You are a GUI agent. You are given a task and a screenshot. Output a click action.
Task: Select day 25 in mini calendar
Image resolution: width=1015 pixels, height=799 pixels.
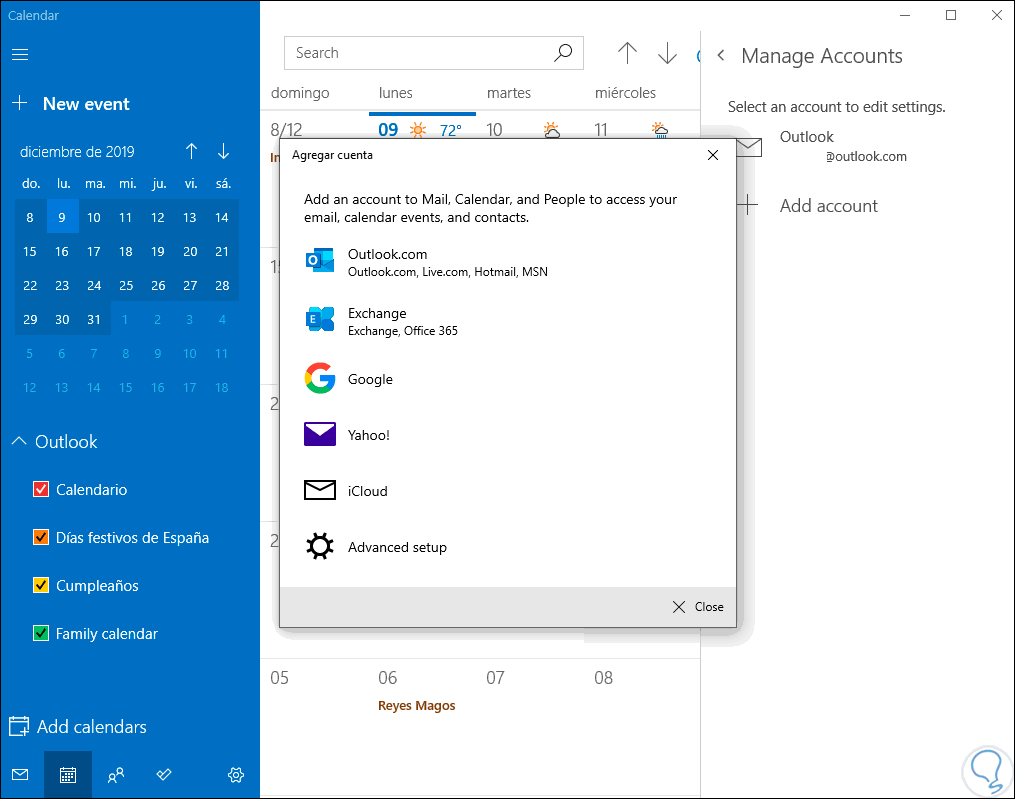(x=126, y=285)
